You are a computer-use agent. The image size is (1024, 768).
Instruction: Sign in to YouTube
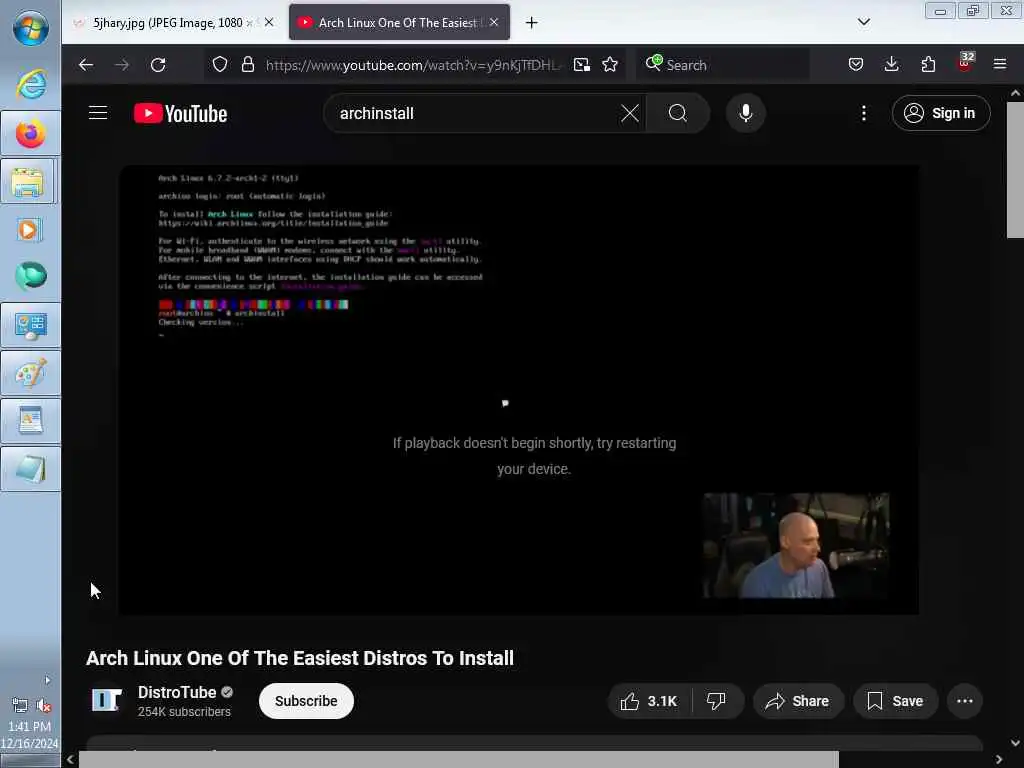point(940,113)
